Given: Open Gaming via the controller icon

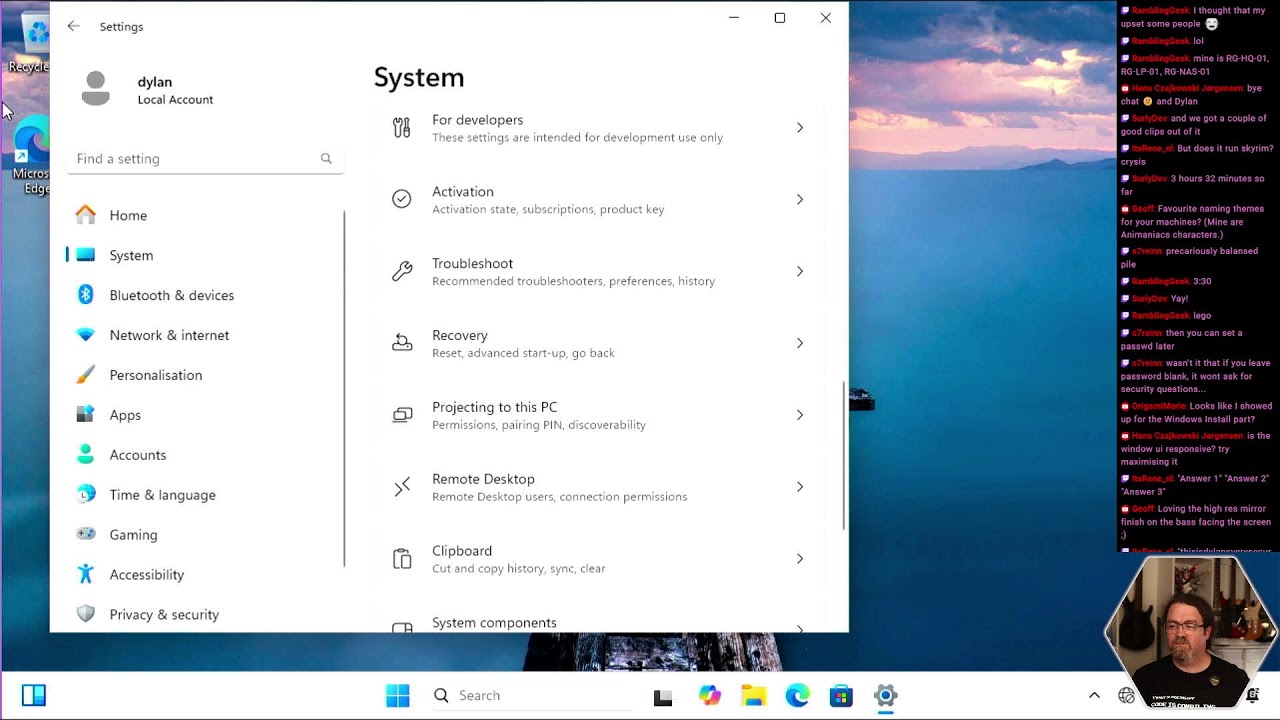Looking at the screenshot, I should pyautogui.click(x=86, y=534).
